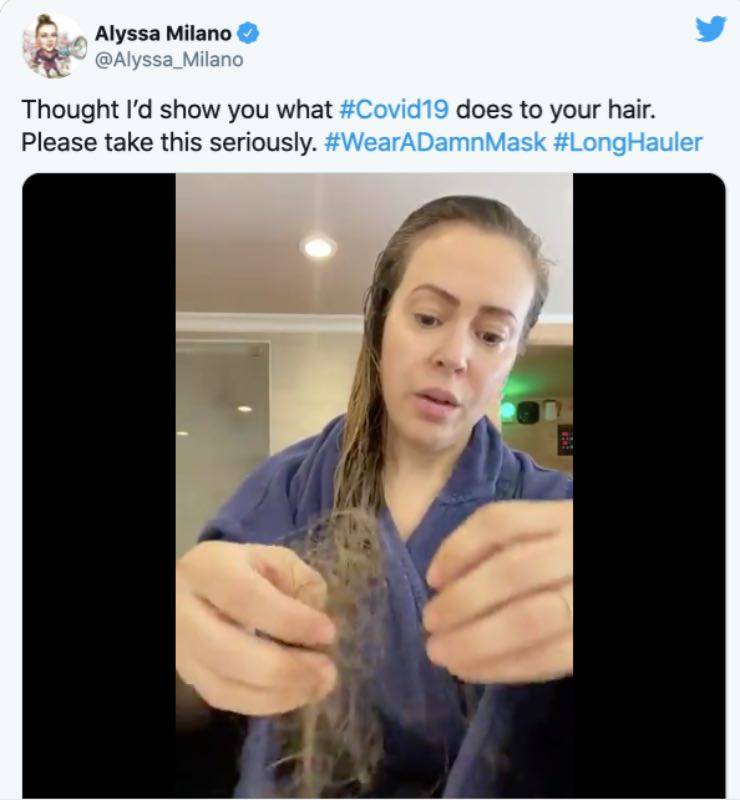Click the blue verified badge icon

click(249, 34)
